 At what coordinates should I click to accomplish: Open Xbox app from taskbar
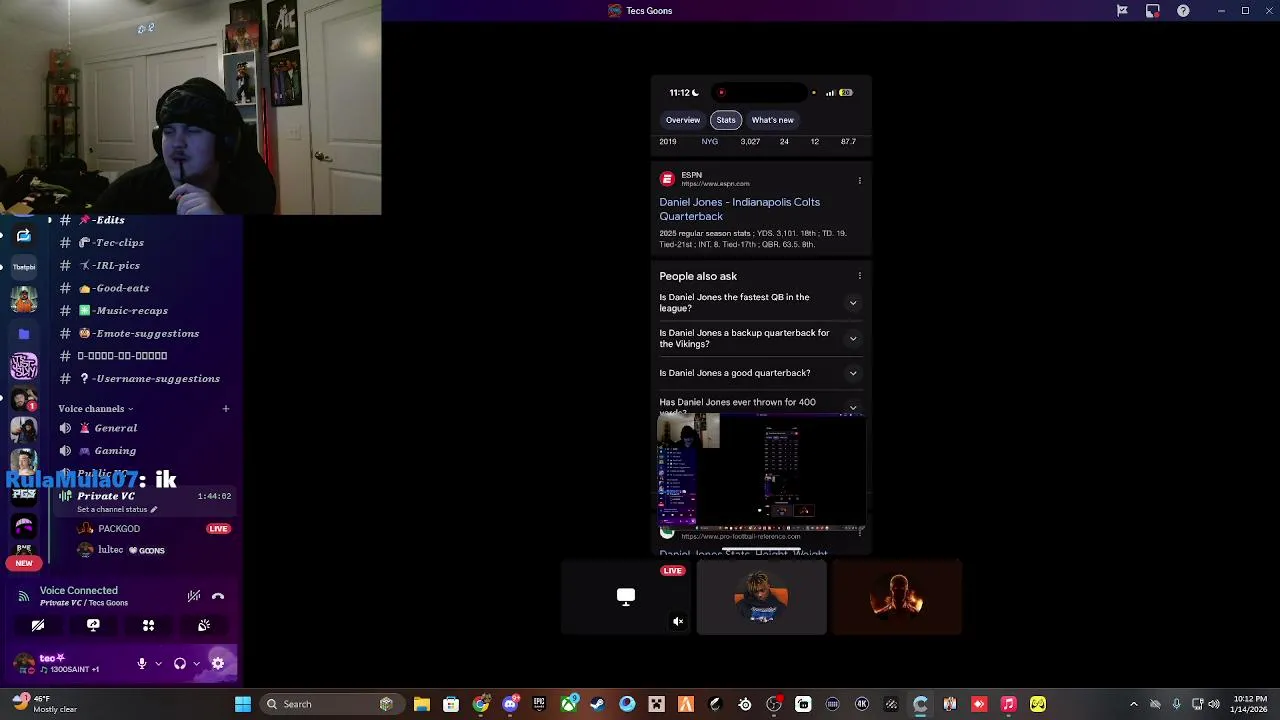click(x=569, y=704)
